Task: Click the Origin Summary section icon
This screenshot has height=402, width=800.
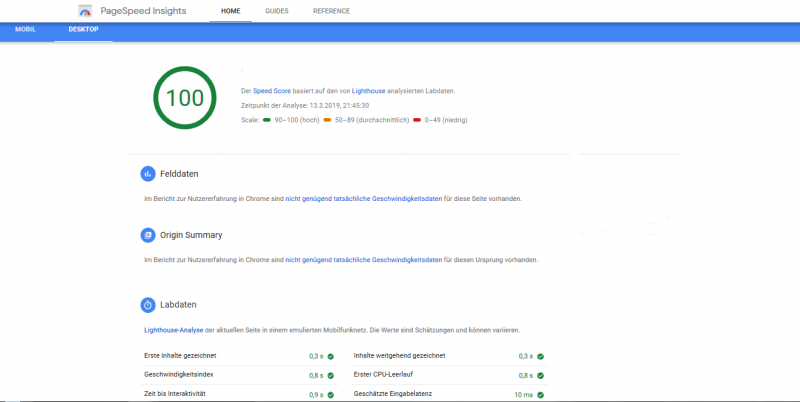Action: [148, 235]
